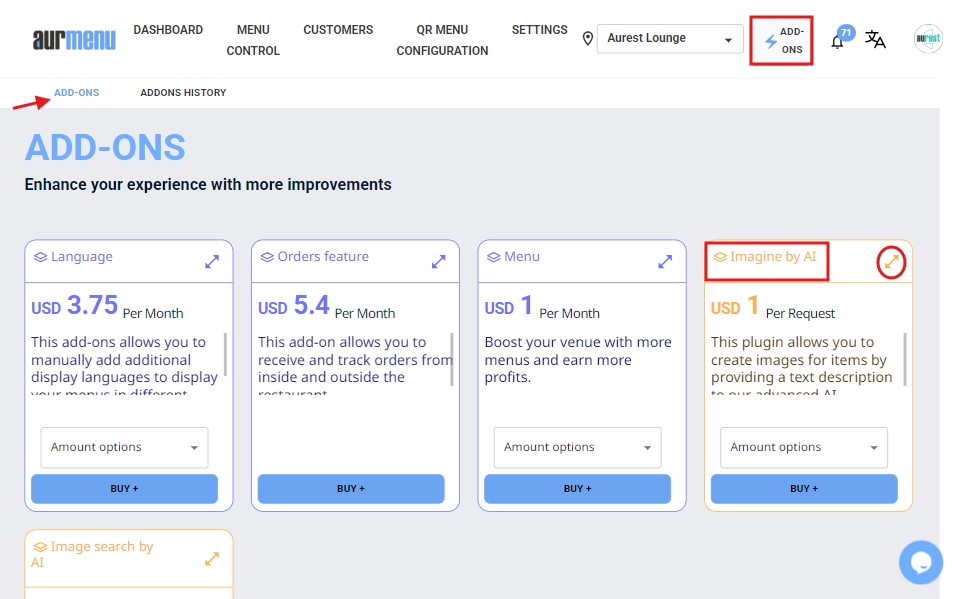
Task: Expand the Image search by AI card
Action: pos(212,559)
